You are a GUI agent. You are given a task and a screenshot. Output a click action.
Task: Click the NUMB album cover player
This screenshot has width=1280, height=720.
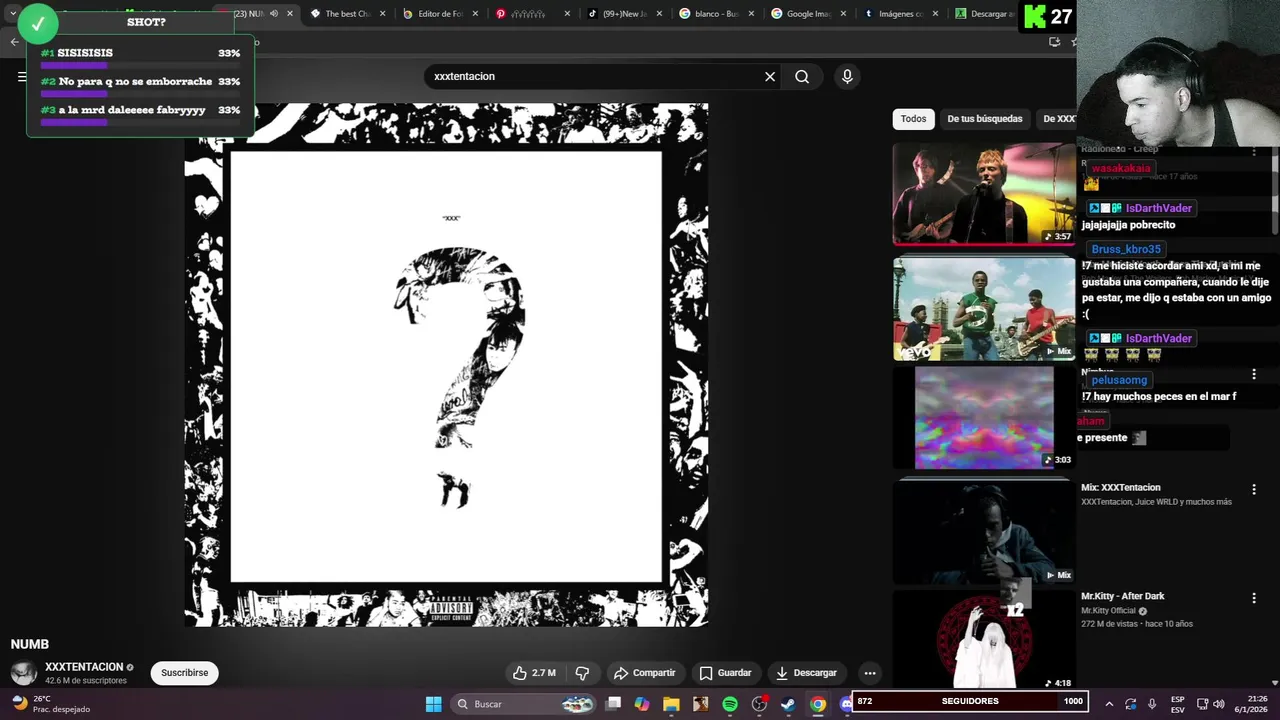(x=446, y=365)
